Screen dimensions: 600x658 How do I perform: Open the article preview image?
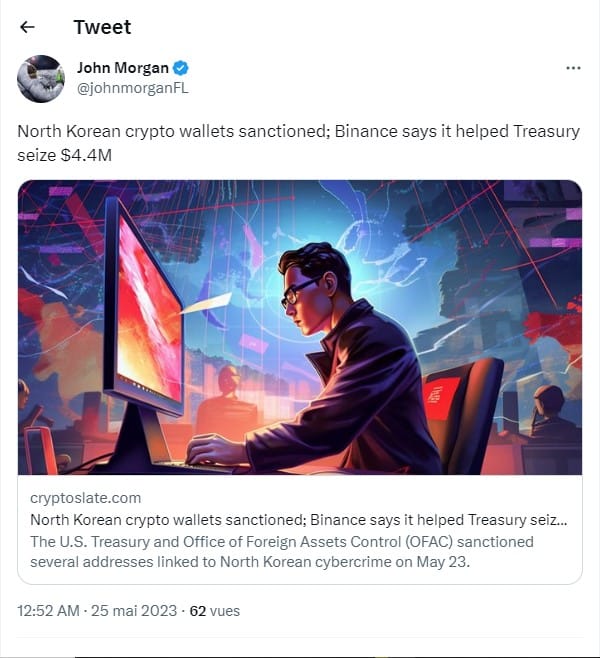[x=300, y=327]
